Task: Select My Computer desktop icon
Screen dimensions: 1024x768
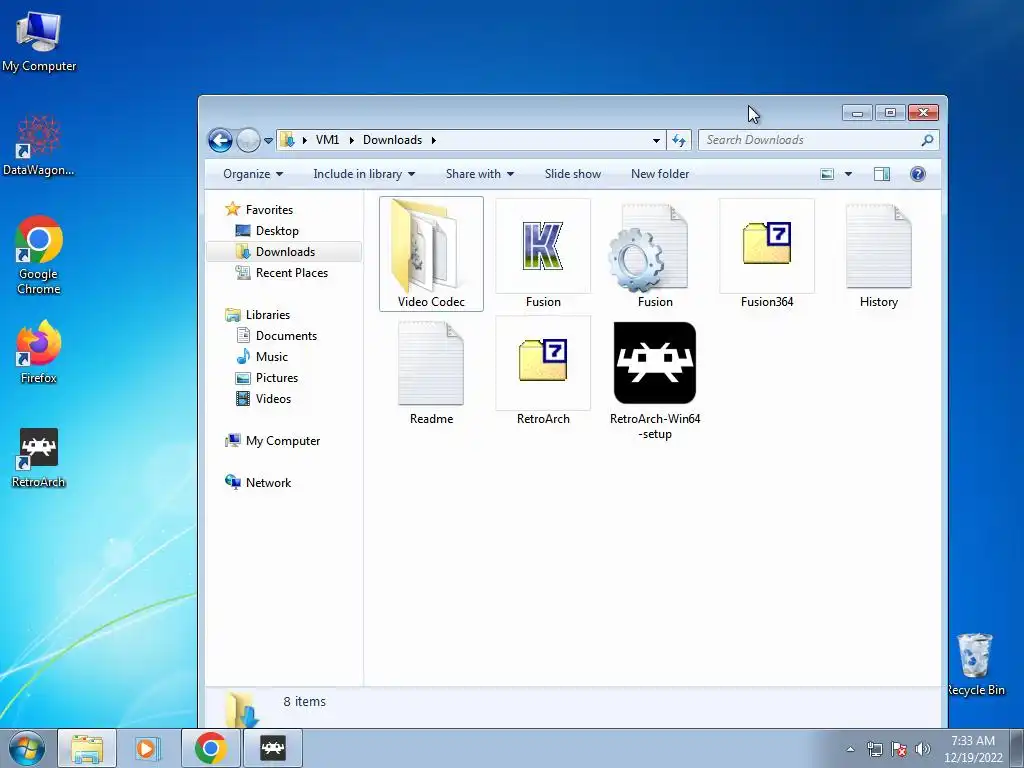Action: [39, 40]
